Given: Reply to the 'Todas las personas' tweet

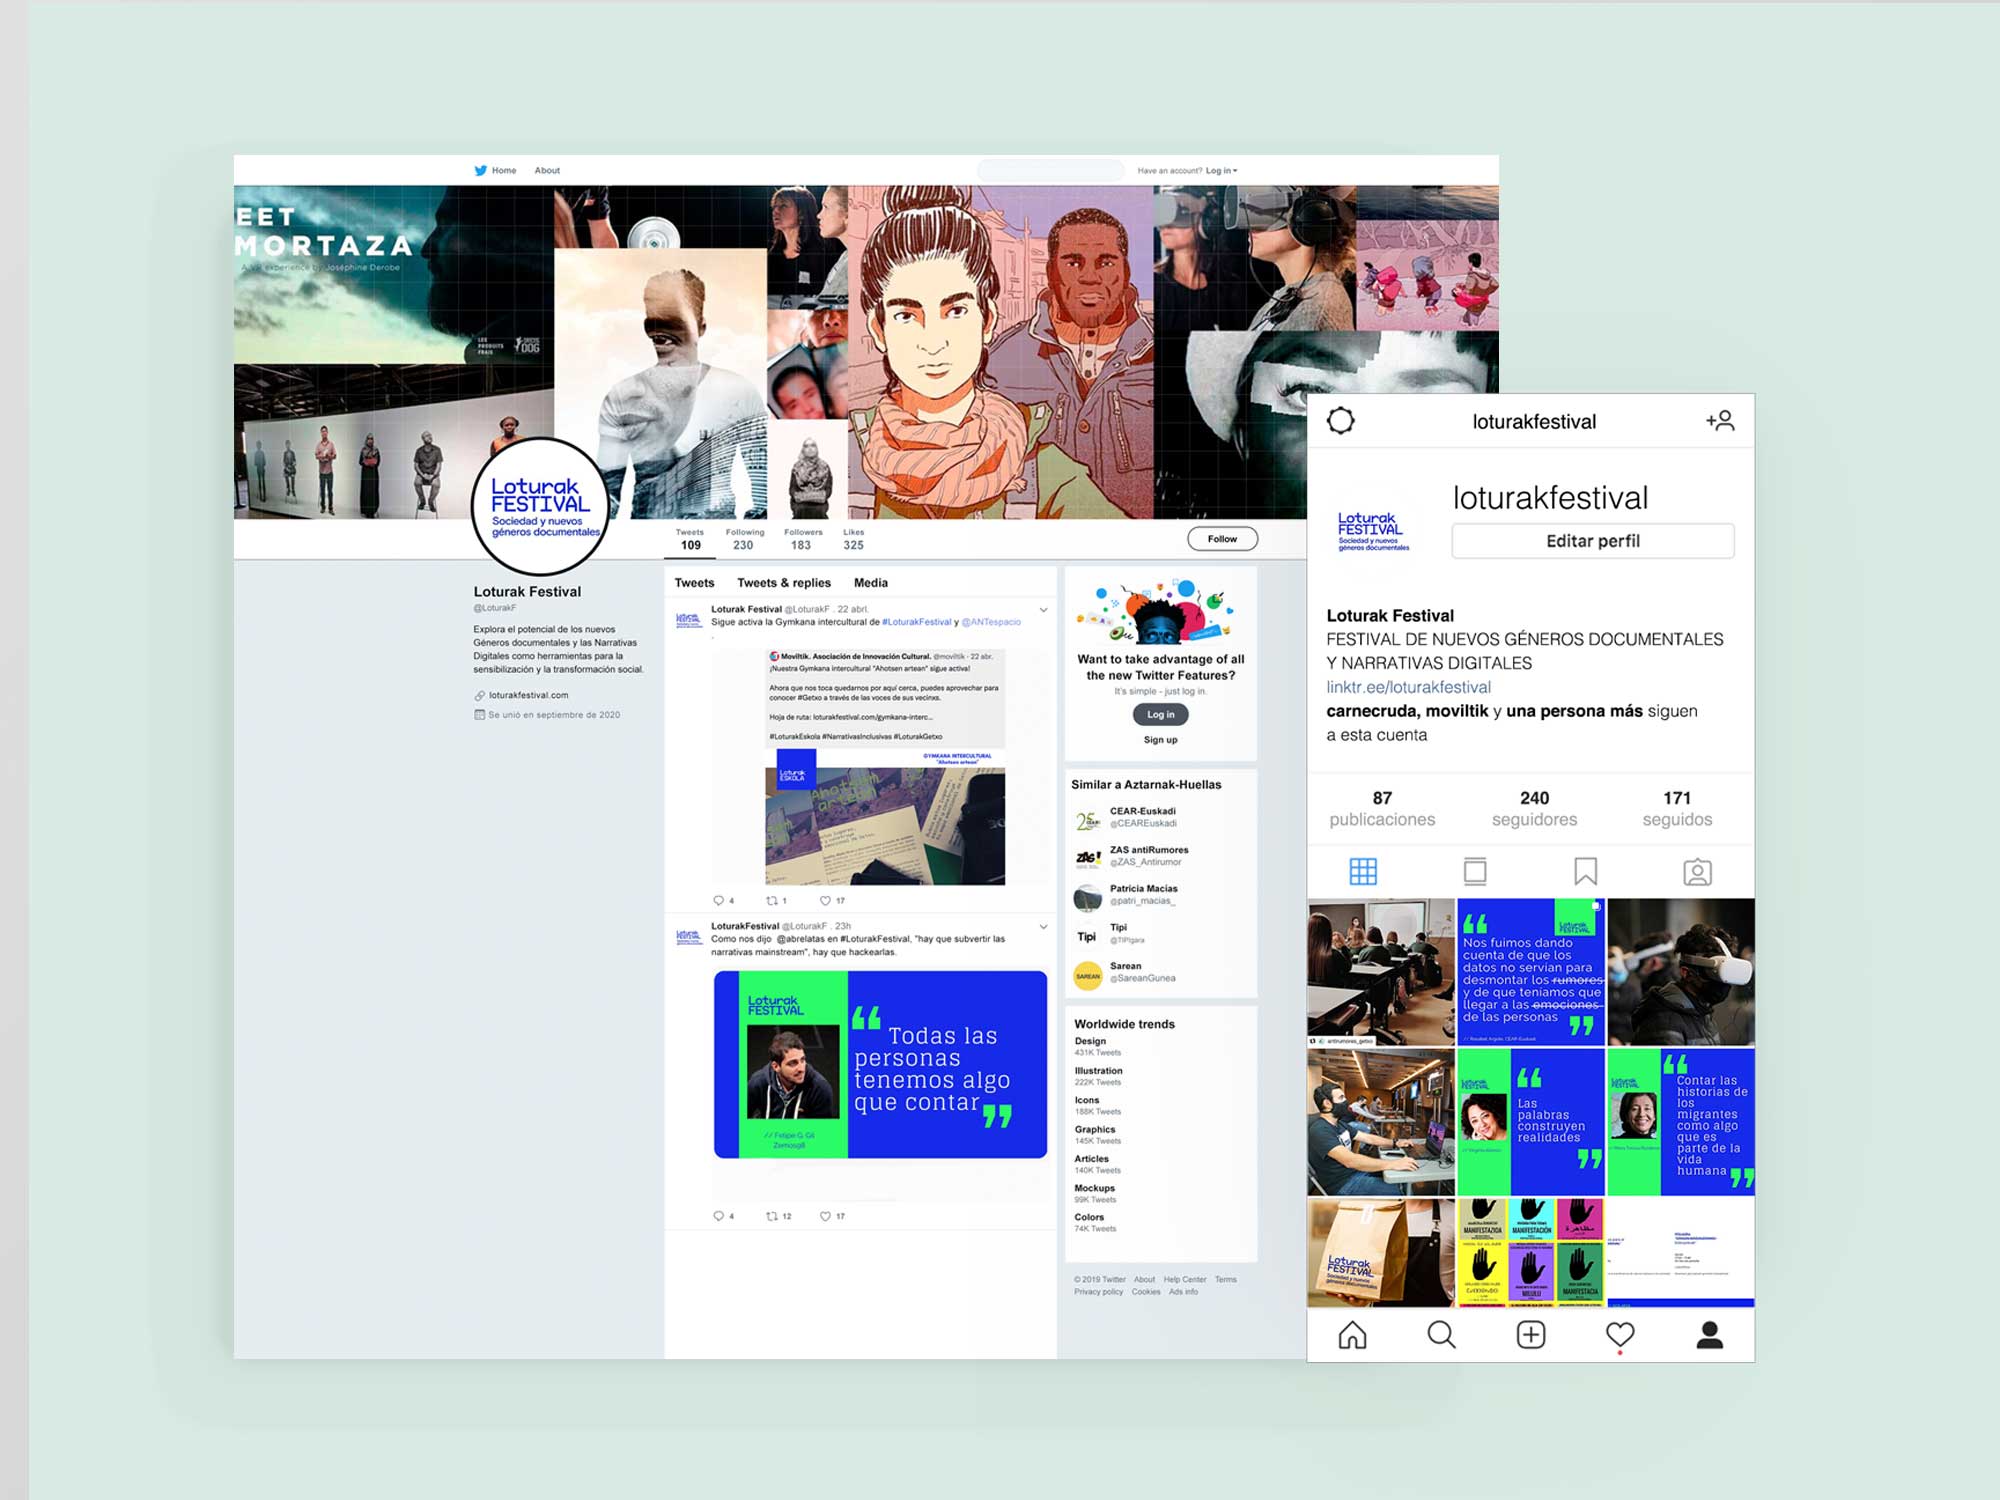Looking at the screenshot, I should tap(718, 1216).
